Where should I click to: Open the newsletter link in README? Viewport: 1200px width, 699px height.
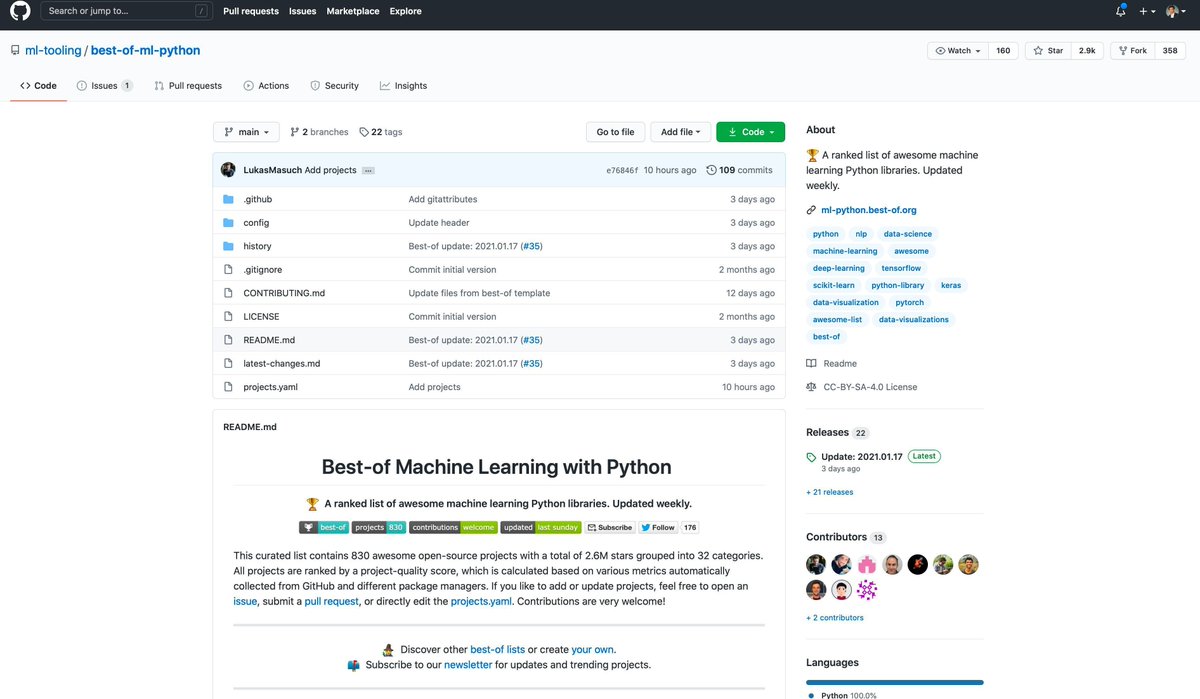468,664
